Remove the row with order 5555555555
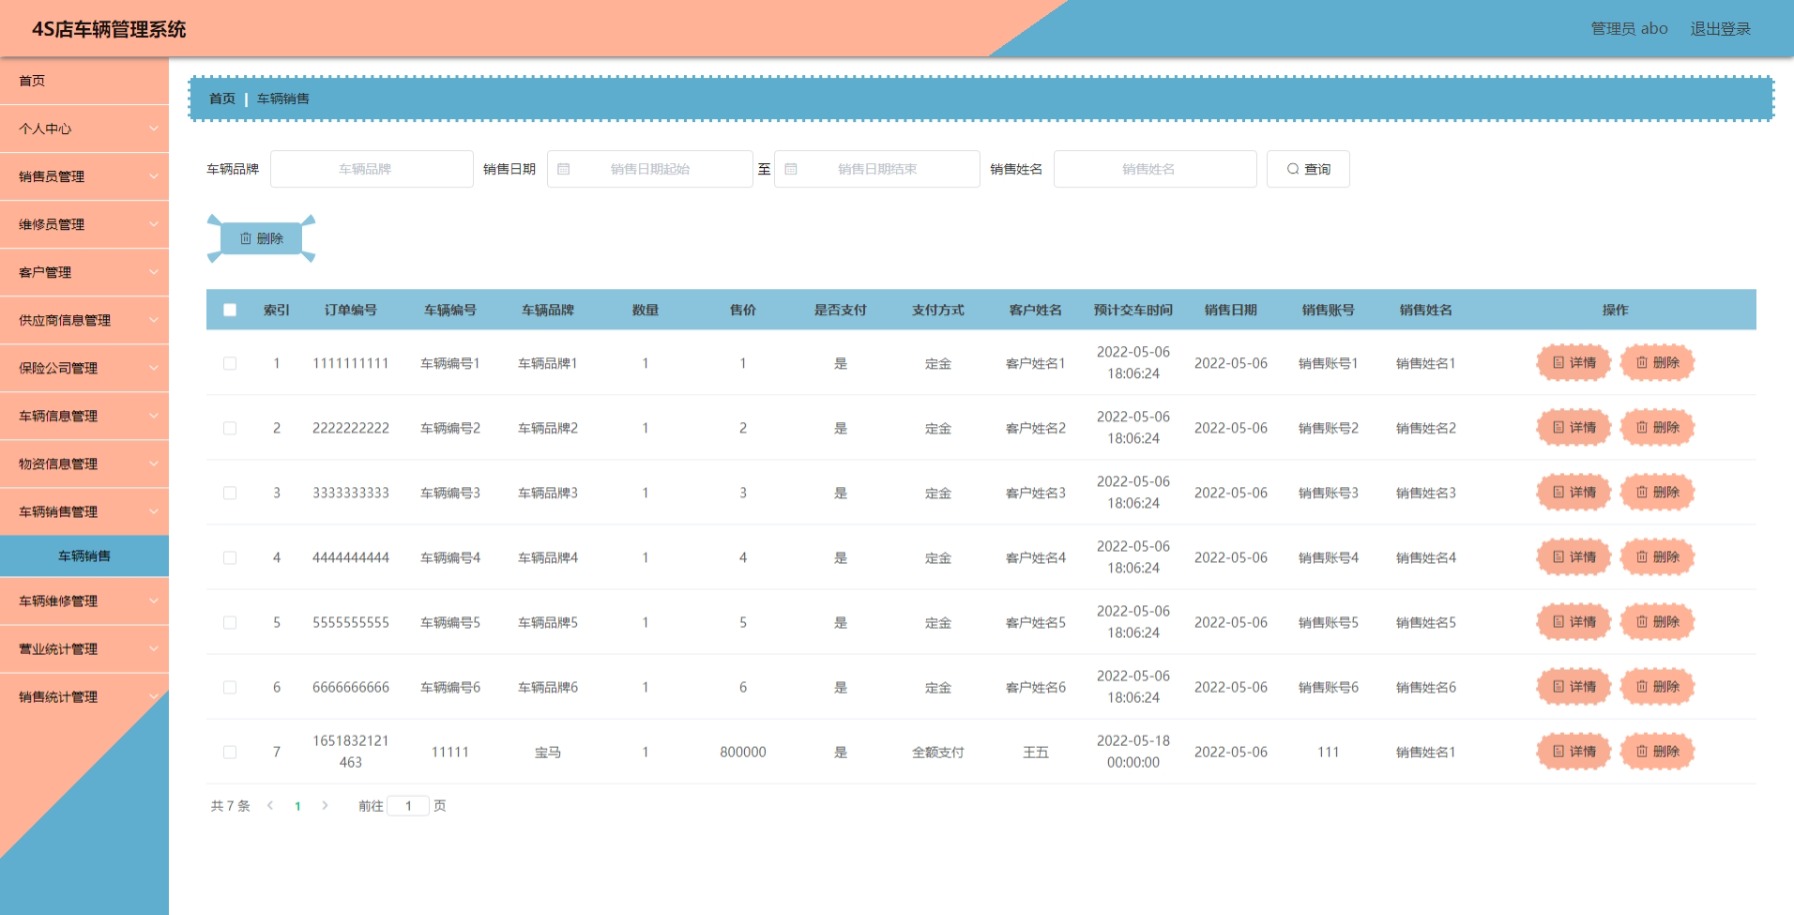This screenshot has height=915, width=1794. pos(1657,622)
